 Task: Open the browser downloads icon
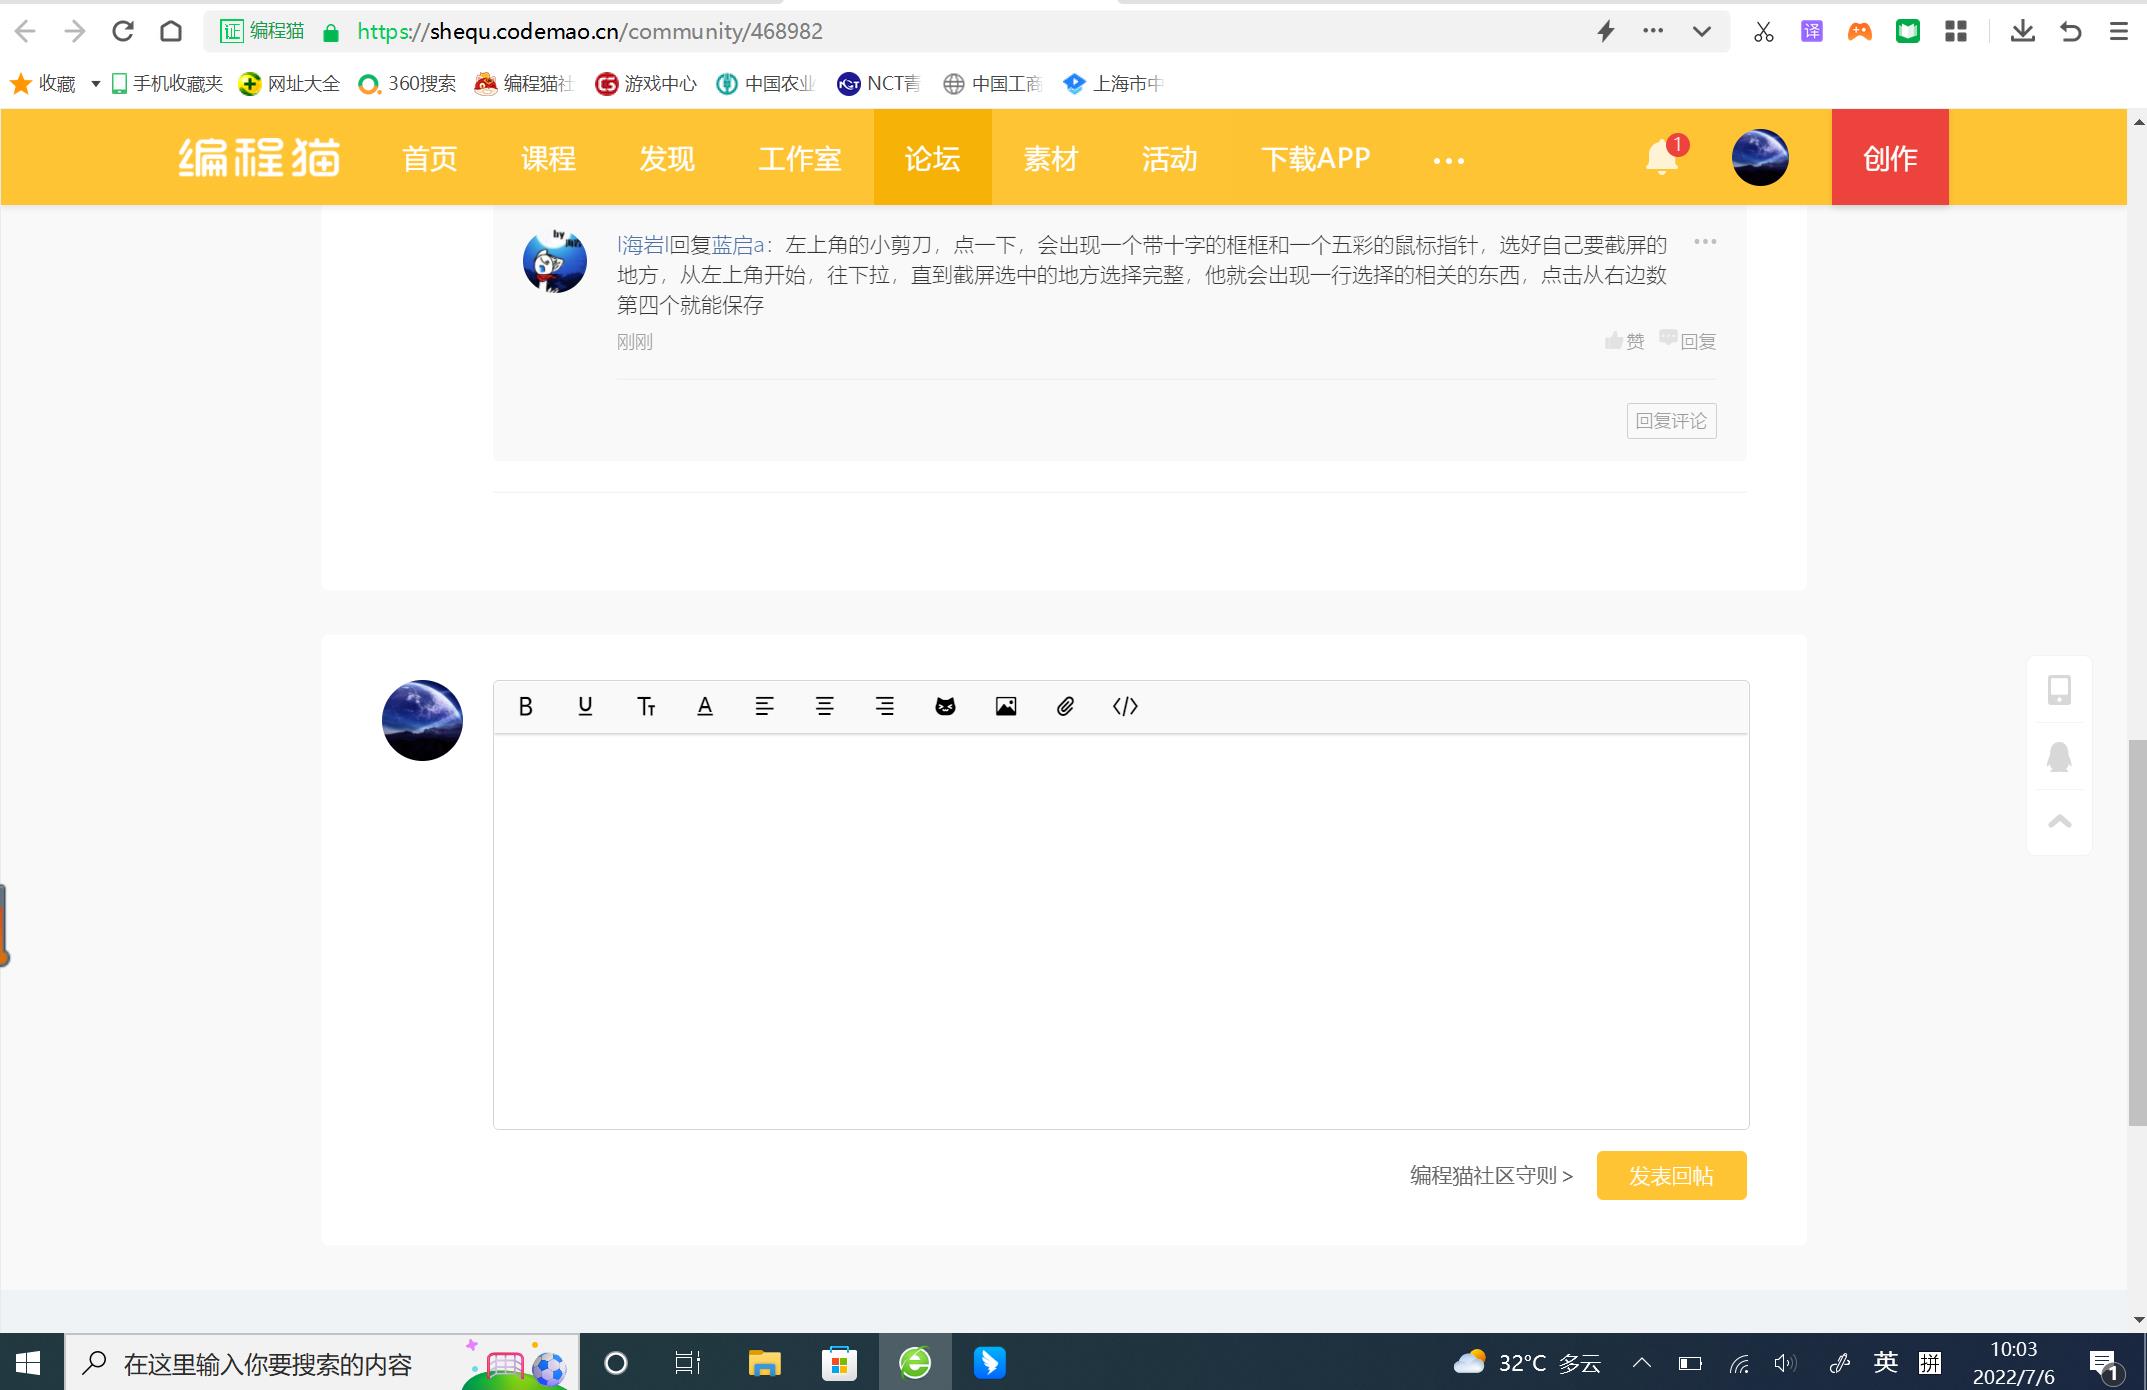(2022, 32)
